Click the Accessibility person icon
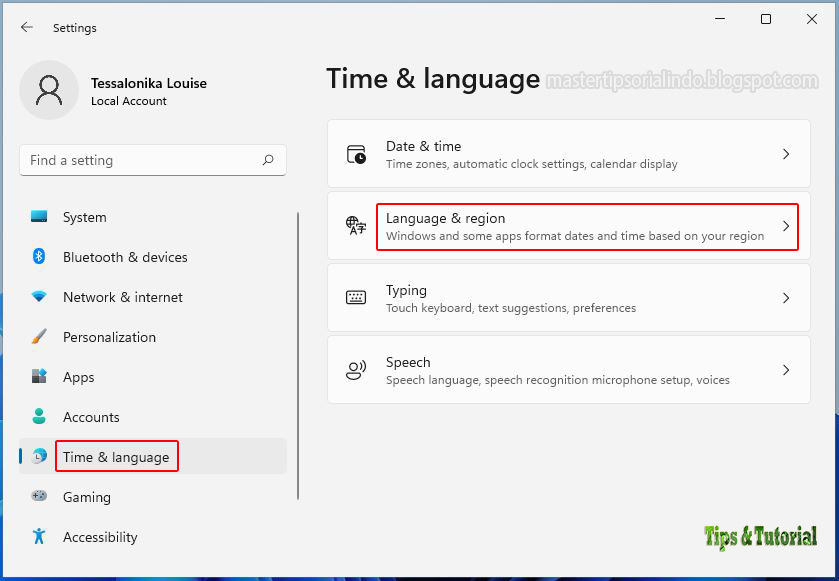Viewport: 839px width, 581px height. (x=40, y=537)
